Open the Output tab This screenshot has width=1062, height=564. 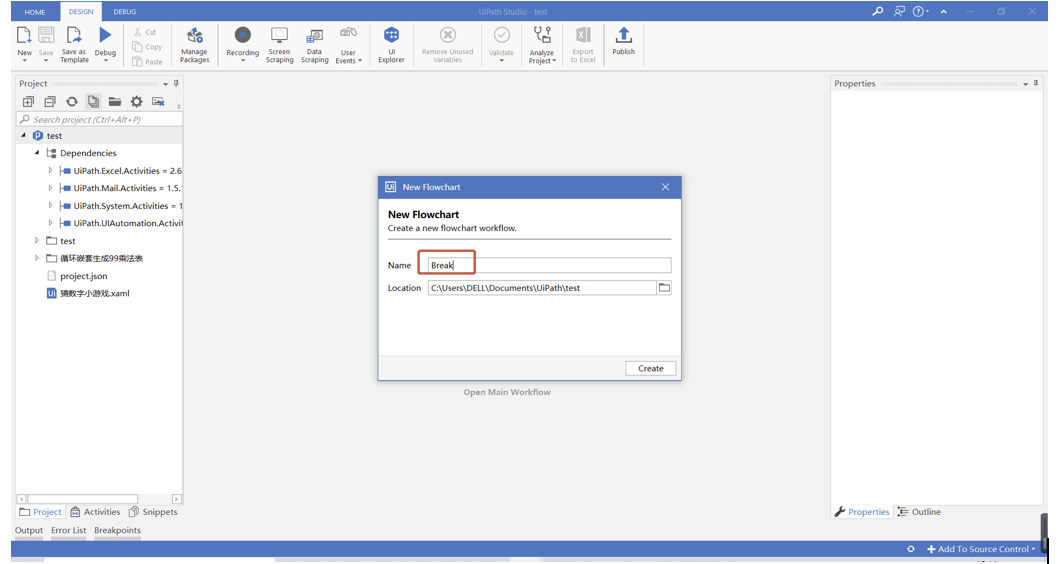(29, 530)
